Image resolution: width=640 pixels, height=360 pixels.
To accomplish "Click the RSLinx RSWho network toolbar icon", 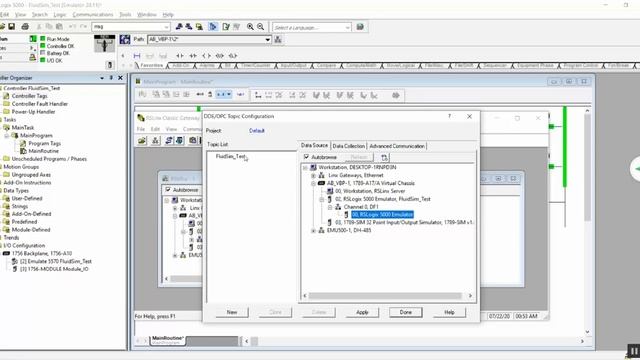I will (156, 141).
